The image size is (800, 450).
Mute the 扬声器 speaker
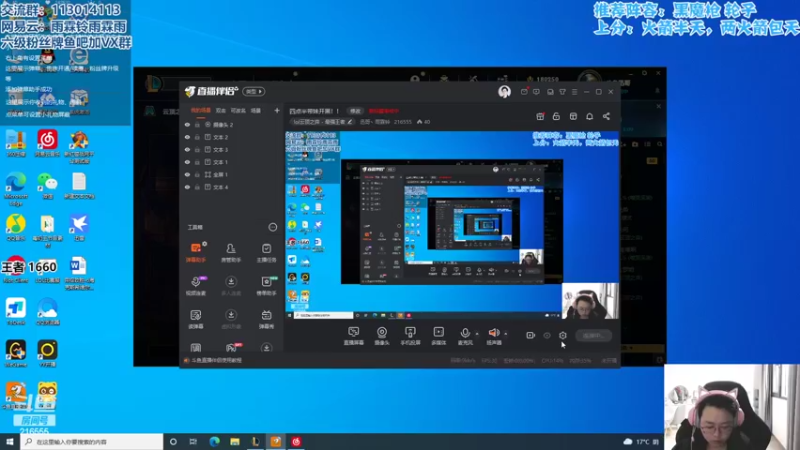[x=494, y=336]
